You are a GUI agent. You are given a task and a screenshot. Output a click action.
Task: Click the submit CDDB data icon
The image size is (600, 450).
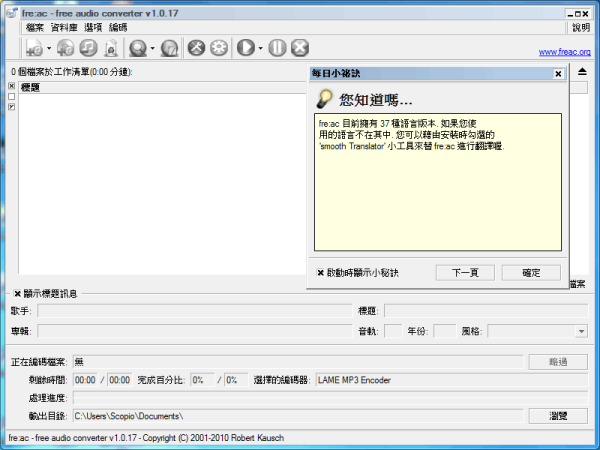[x=170, y=48]
